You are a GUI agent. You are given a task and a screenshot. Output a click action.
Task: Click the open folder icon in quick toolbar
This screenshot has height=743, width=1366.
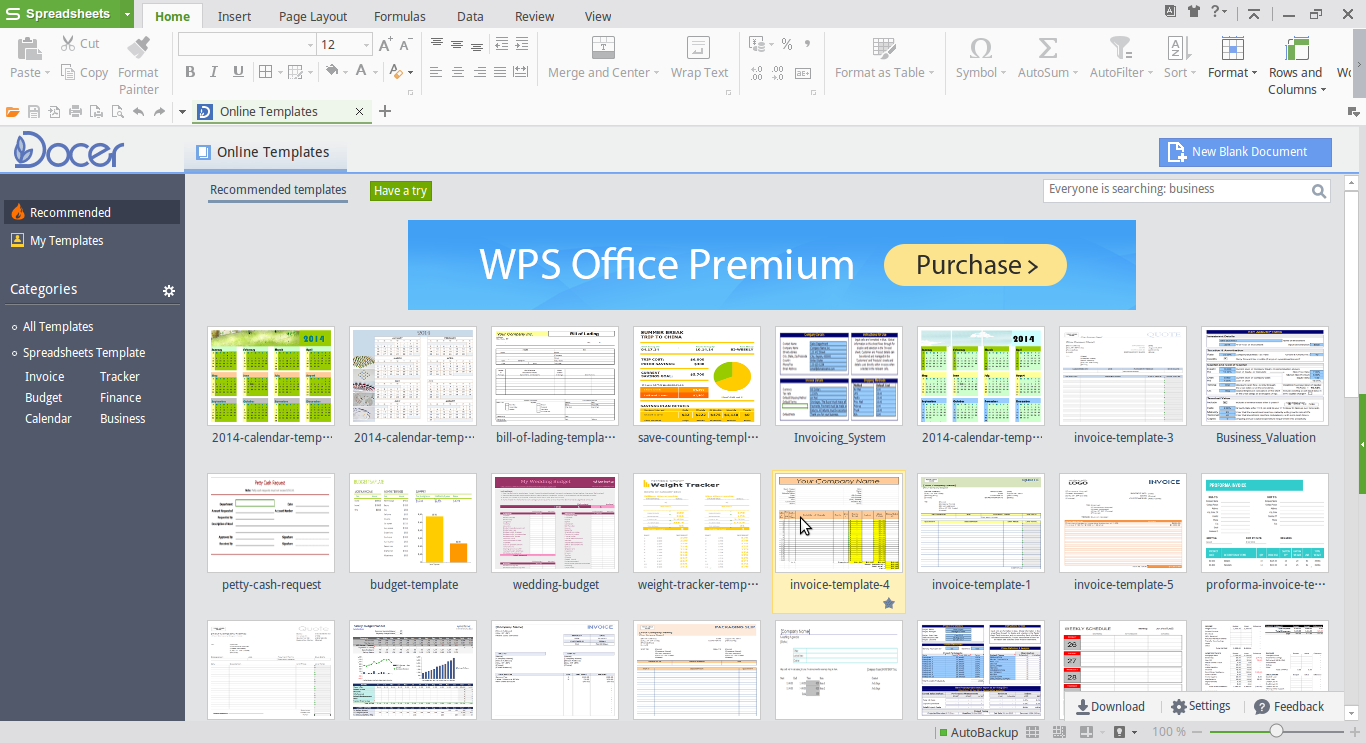[x=13, y=112]
